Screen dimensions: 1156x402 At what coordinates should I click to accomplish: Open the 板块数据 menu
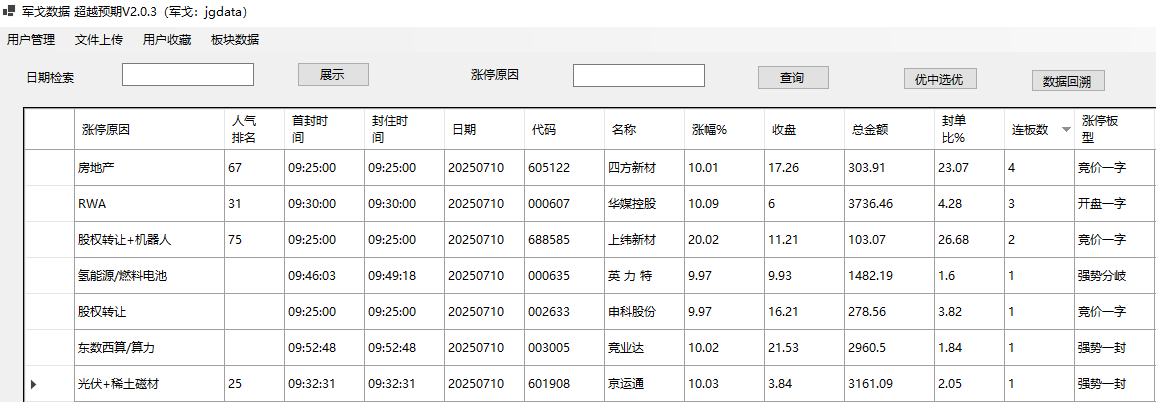pyautogui.click(x=234, y=40)
